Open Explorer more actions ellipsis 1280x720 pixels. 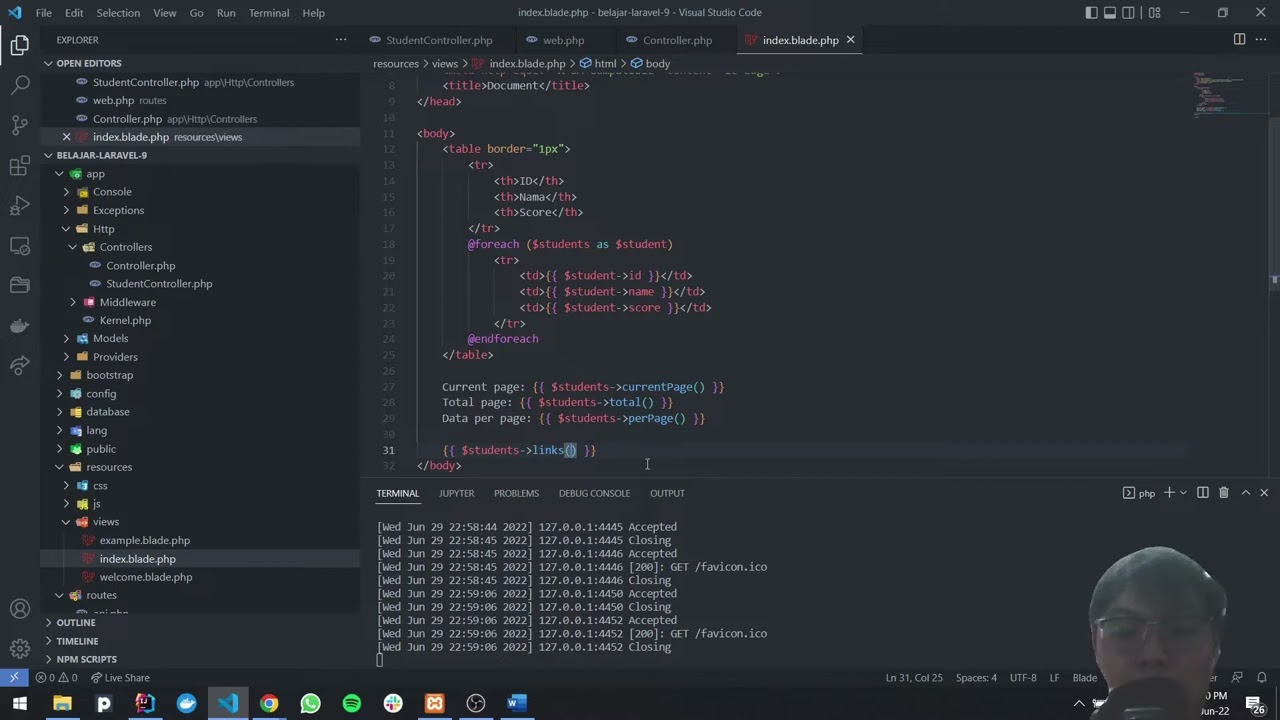(341, 40)
